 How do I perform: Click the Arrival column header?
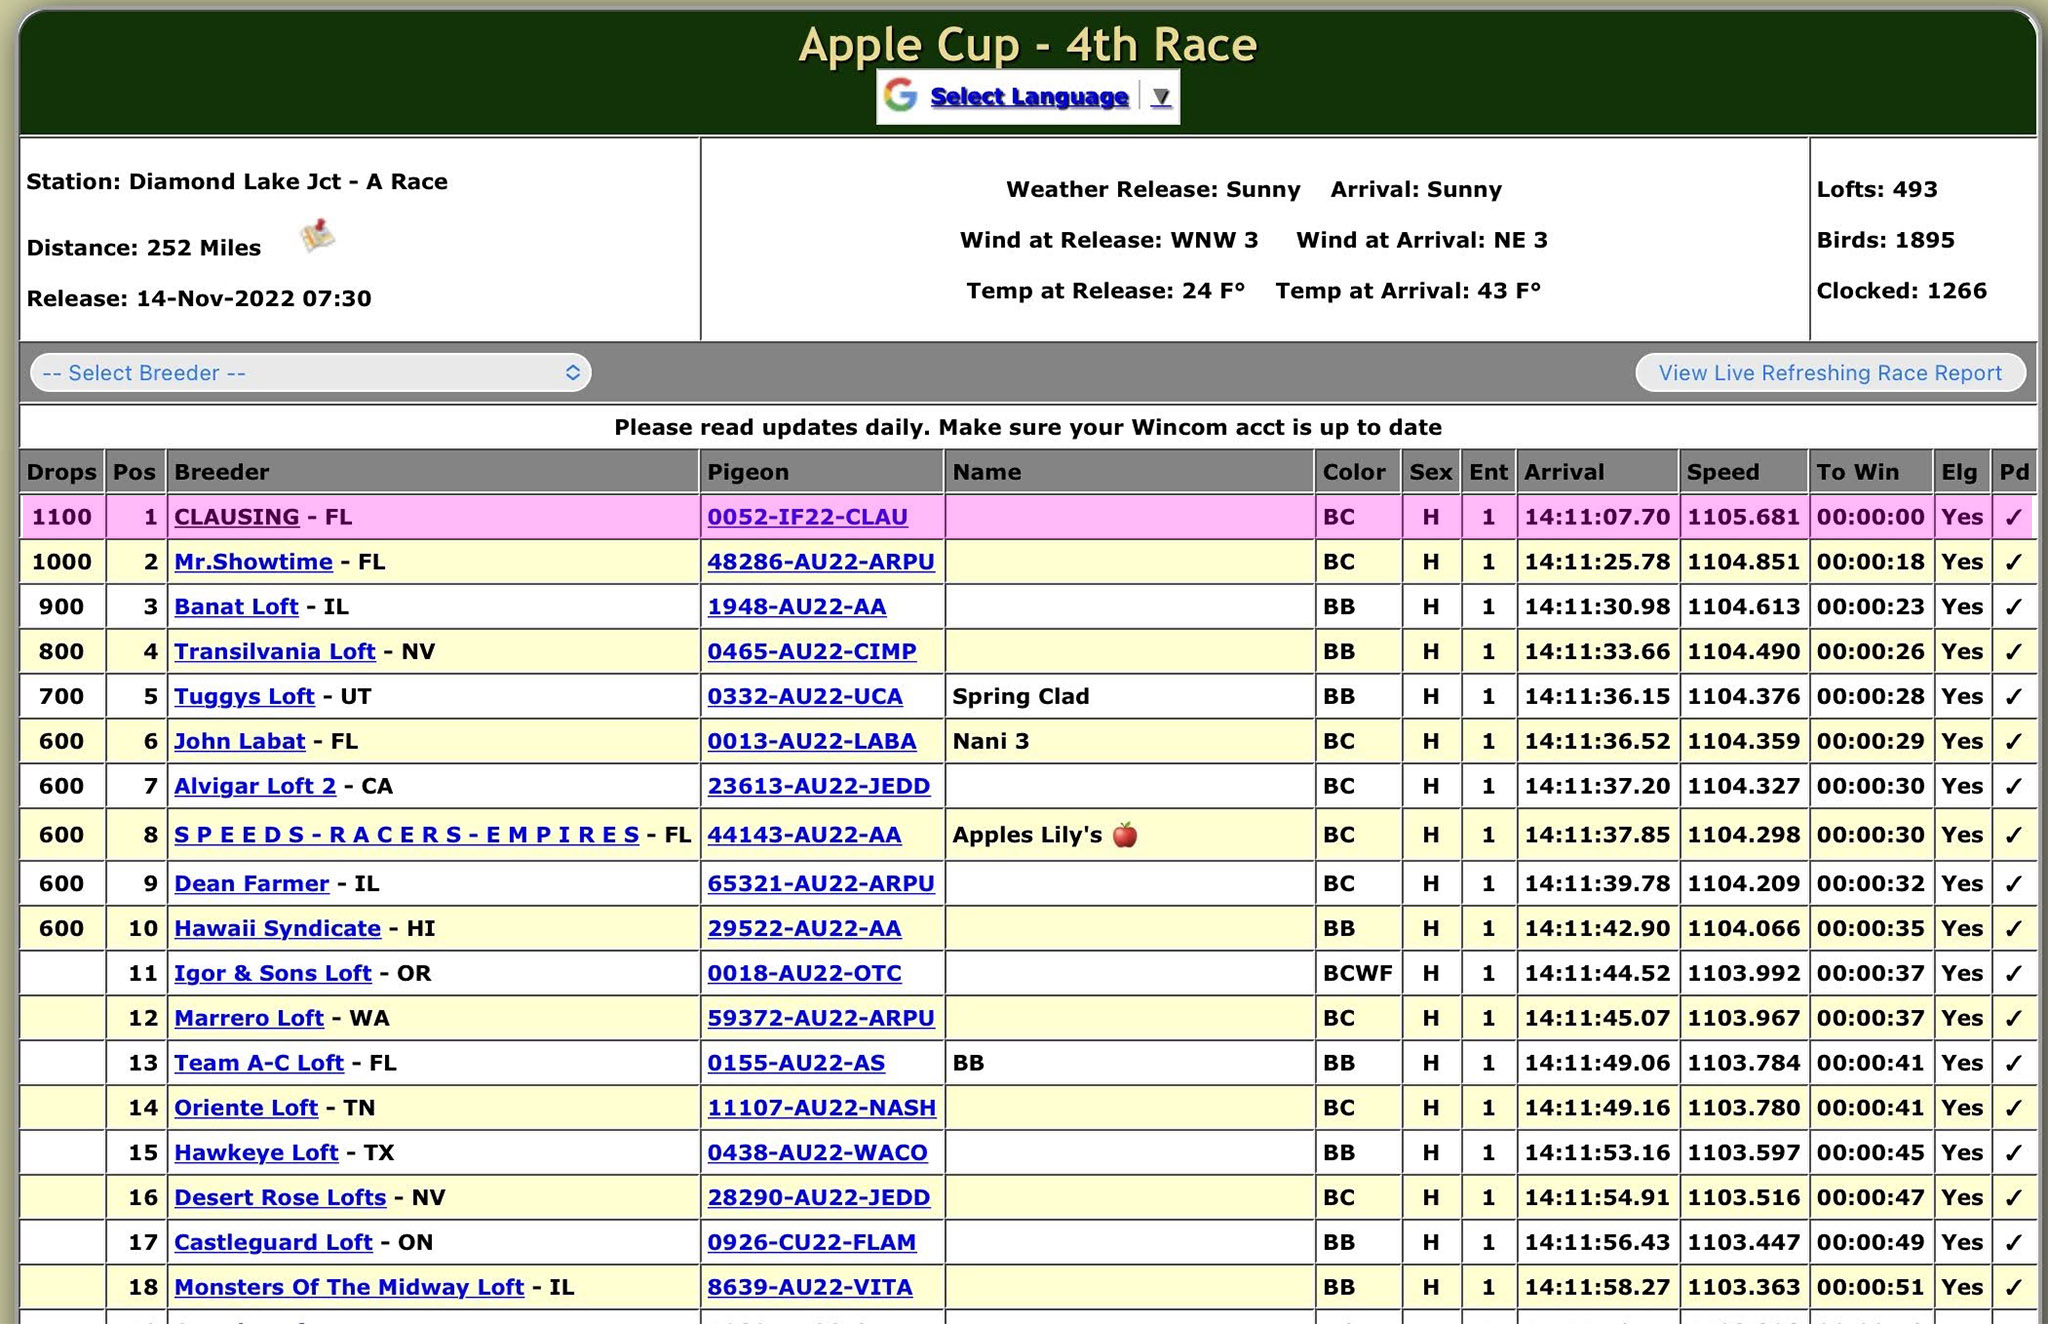tap(1564, 472)
